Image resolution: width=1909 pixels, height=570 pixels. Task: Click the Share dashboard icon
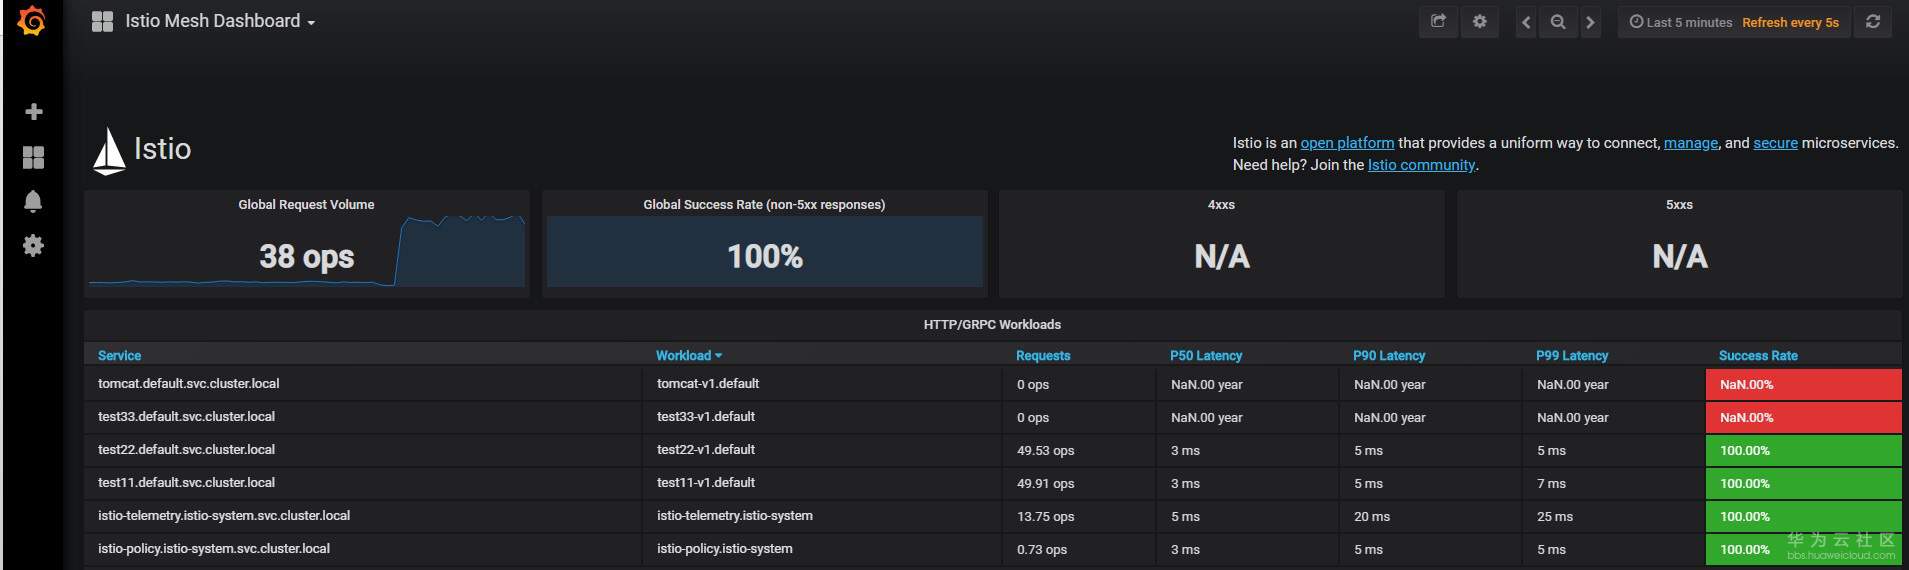[1438, 22]
